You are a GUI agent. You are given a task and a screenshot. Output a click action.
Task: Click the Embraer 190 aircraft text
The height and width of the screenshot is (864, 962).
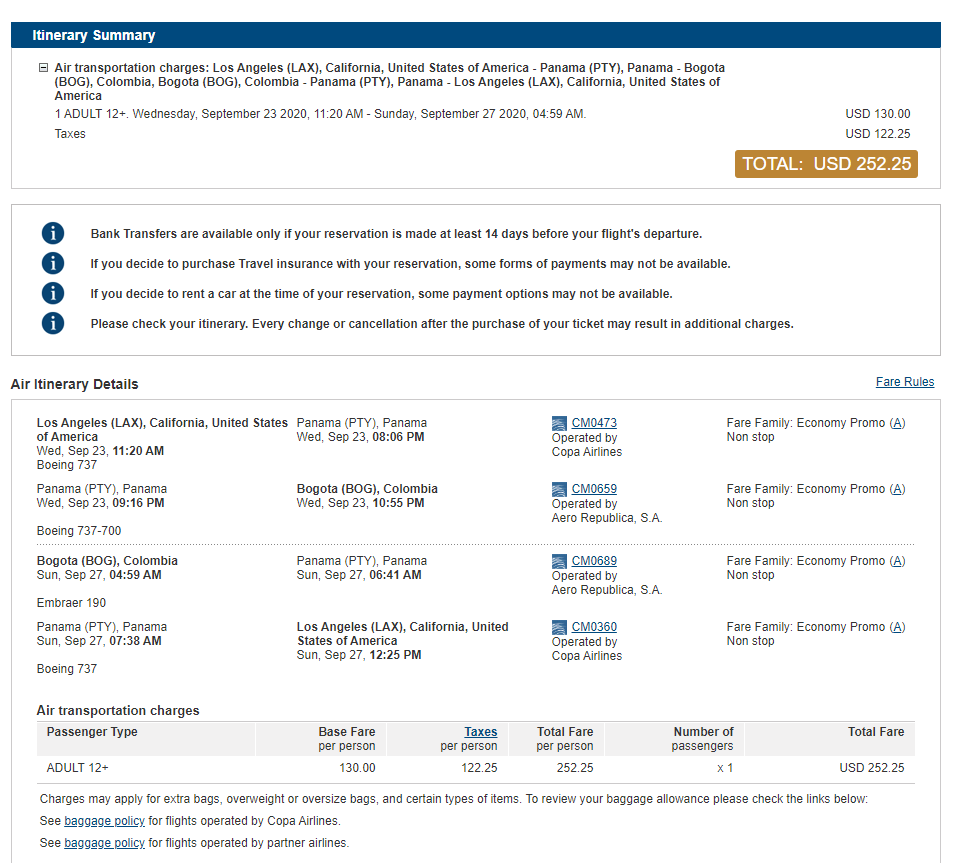click(71, 603)
